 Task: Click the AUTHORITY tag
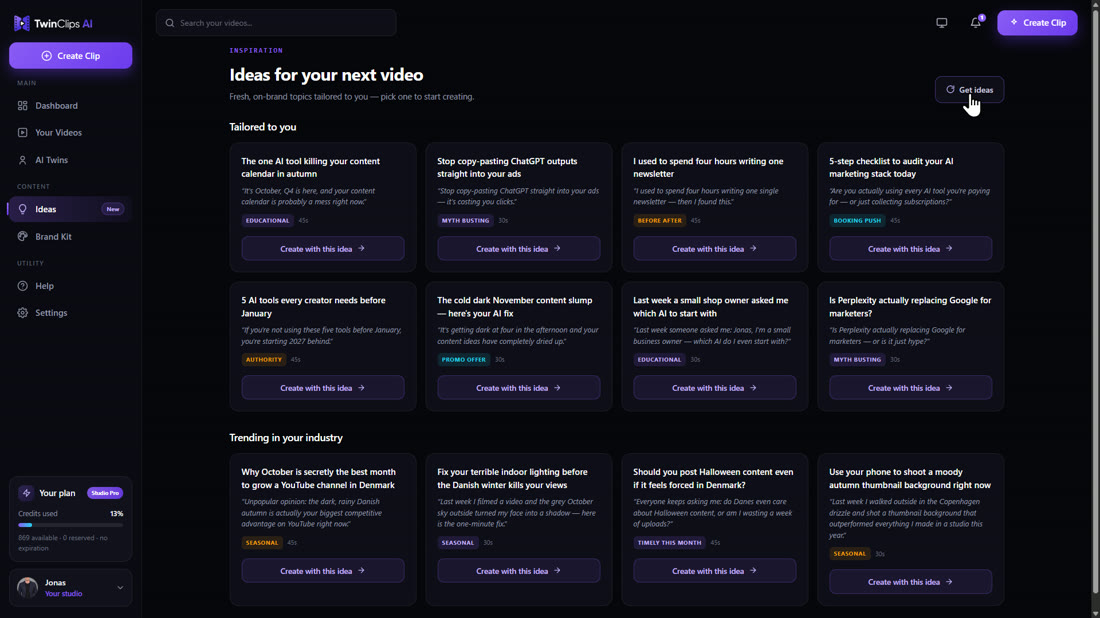click(264, 359)
